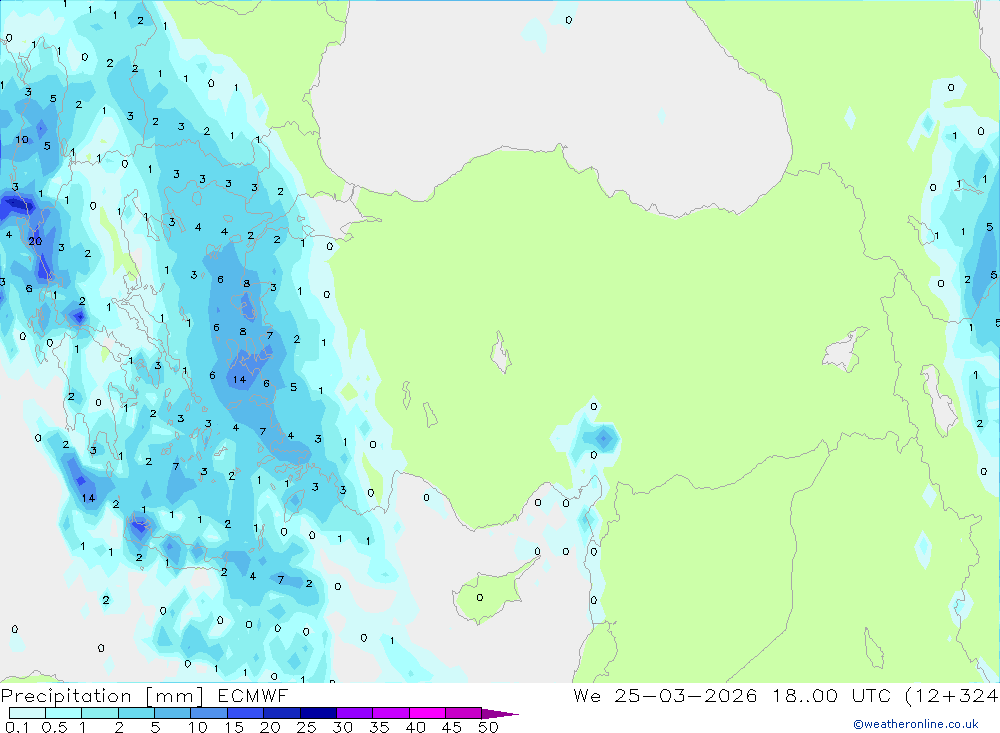Screen dimensions: 1000x733
Task: Click the '(12+324' forecast offset text
Action: [952, 696]
